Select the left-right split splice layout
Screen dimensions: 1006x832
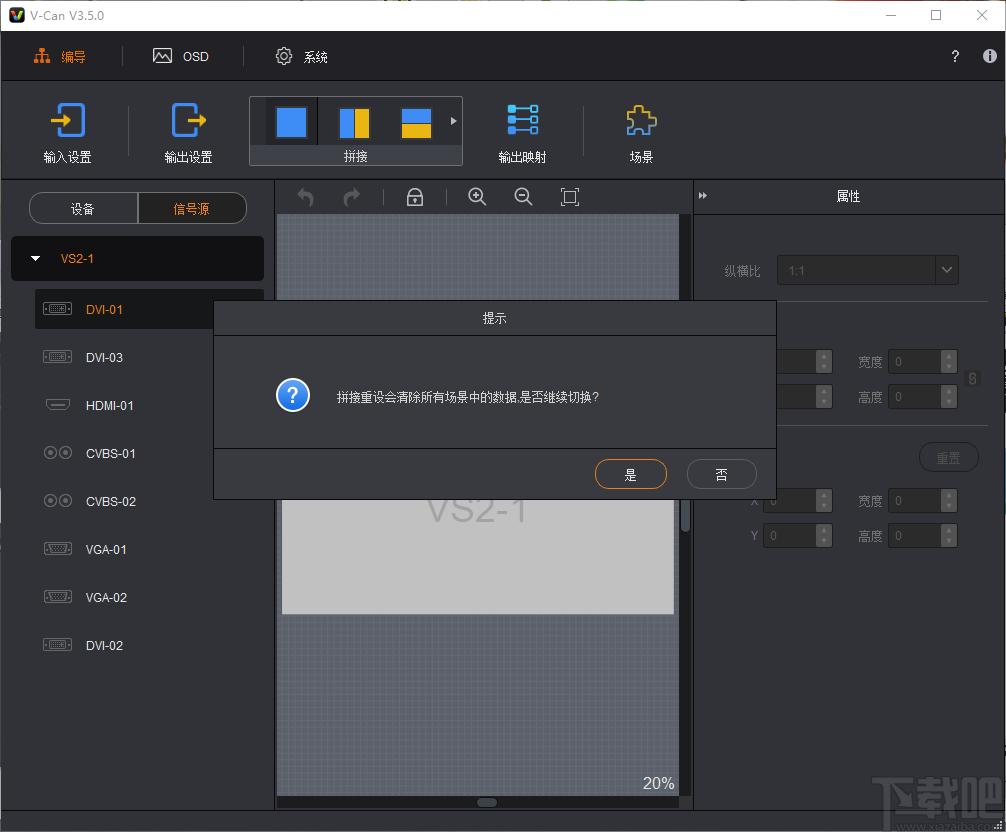(354, 123)
